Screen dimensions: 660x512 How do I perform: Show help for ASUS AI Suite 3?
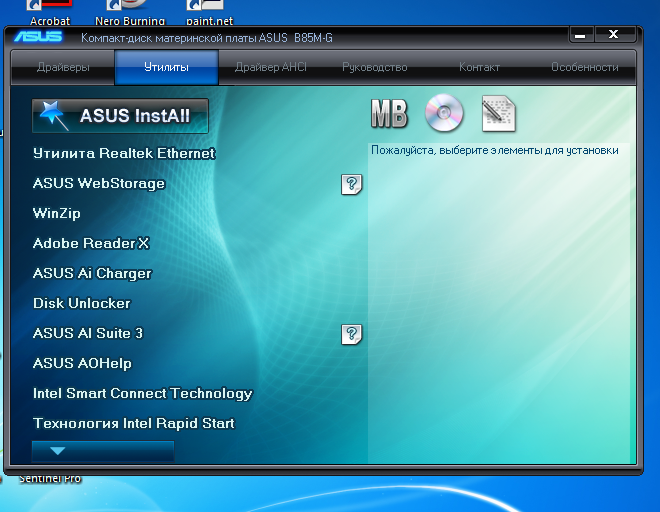pos(351,334)
